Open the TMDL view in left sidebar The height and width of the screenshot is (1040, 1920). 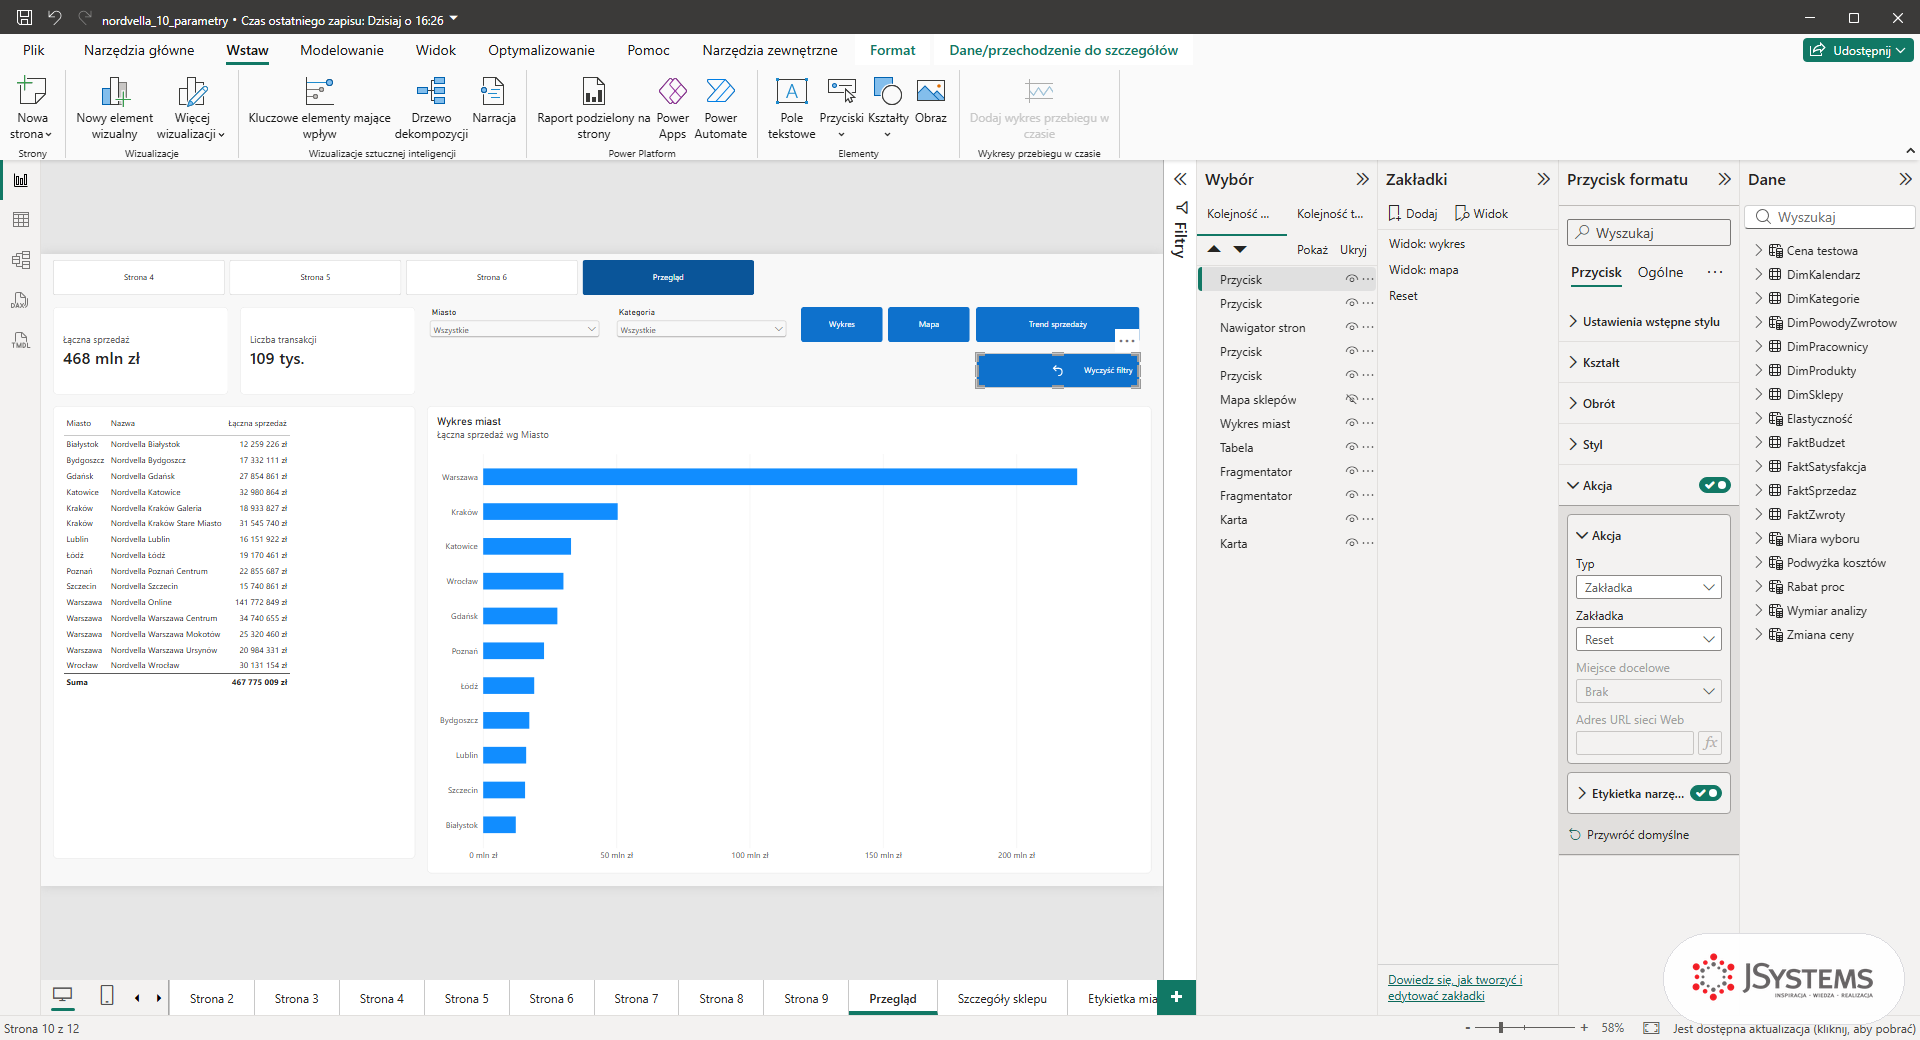click(x=21, y=340)
